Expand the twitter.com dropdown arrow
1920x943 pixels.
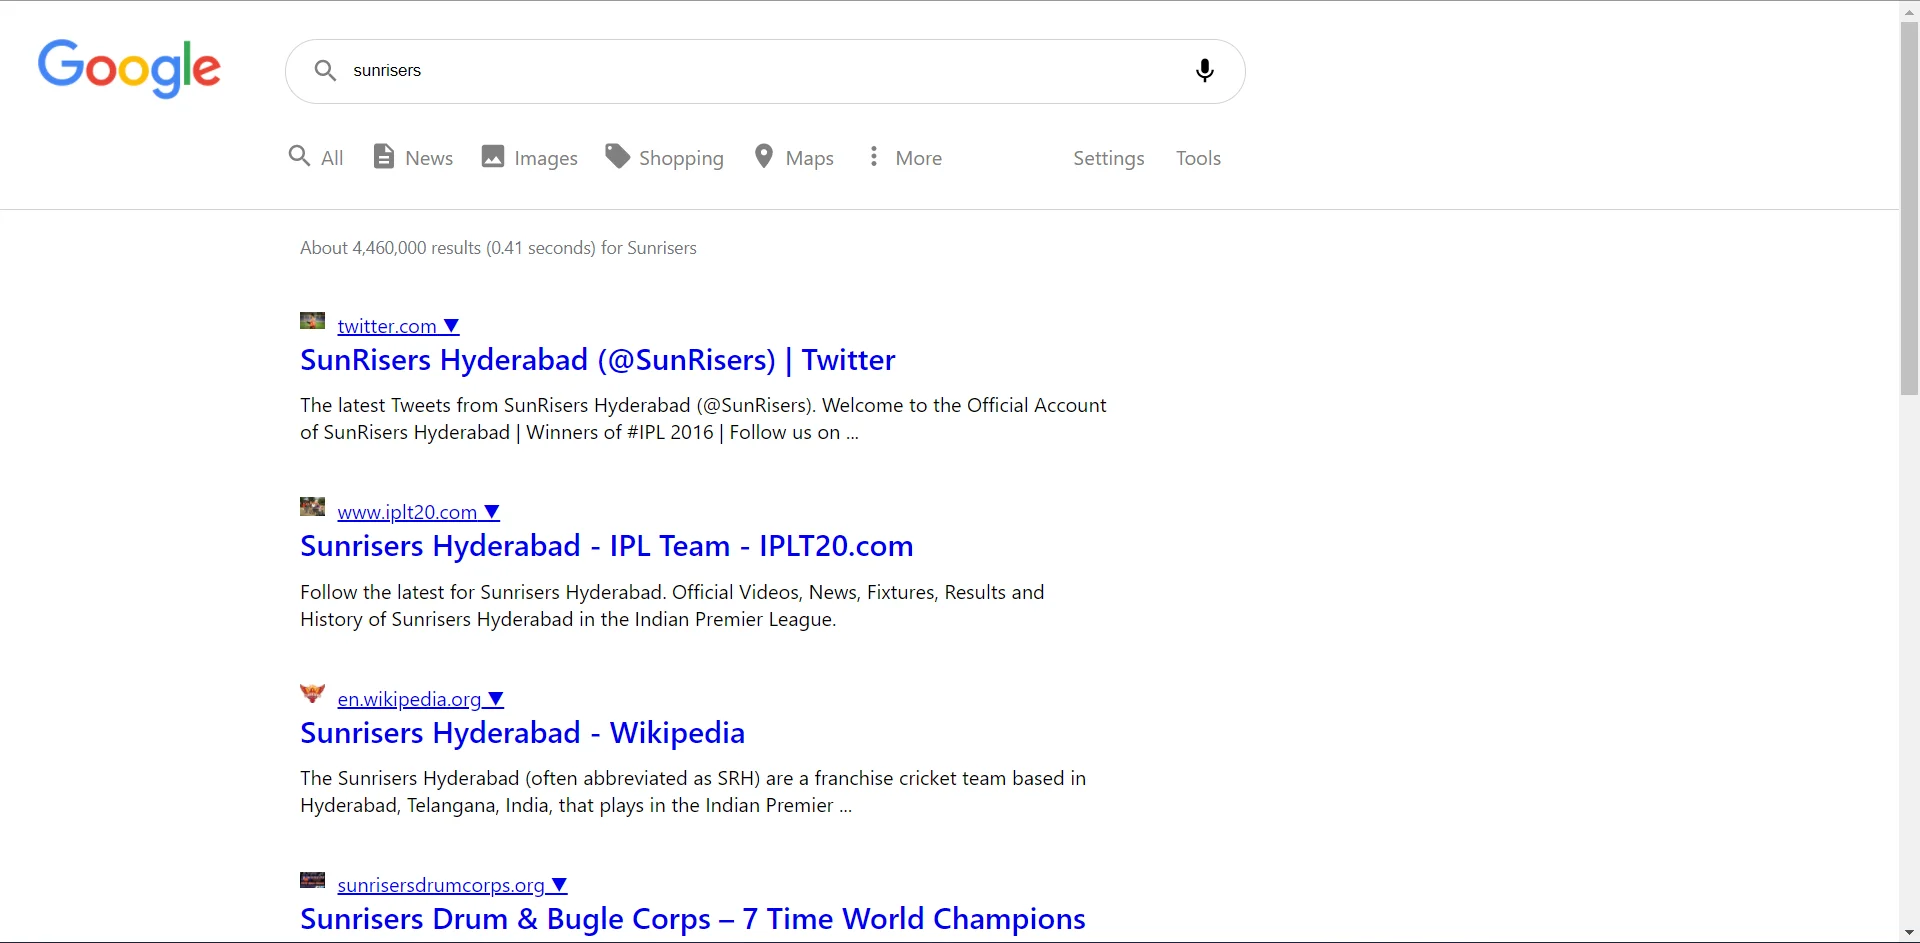(x=451, y=326)
